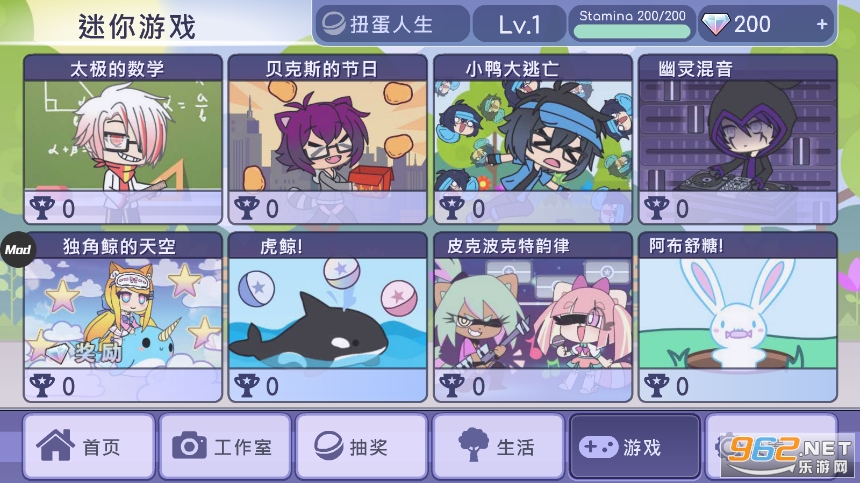860x483 pixels.
Task: Click the gamepad icon on 游戏
Action: pos(598,446)
